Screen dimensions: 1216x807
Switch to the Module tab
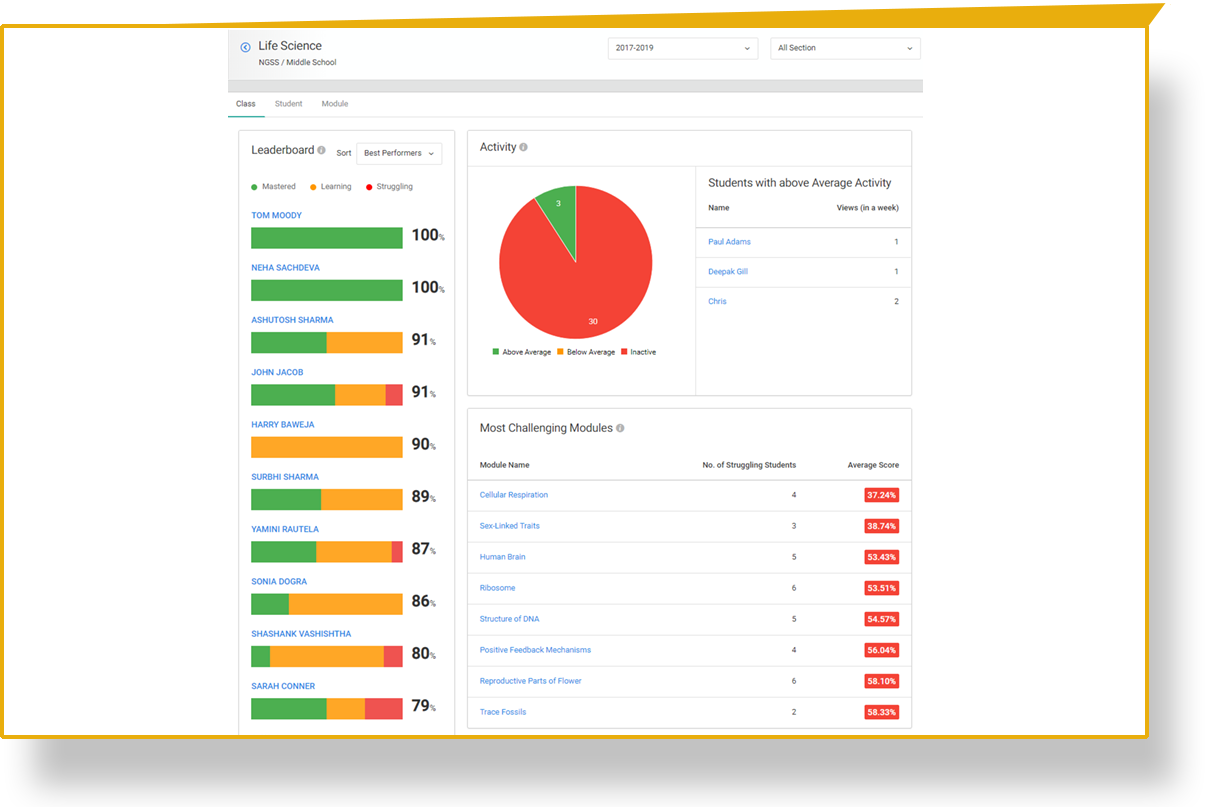click(x=335, y=104)
